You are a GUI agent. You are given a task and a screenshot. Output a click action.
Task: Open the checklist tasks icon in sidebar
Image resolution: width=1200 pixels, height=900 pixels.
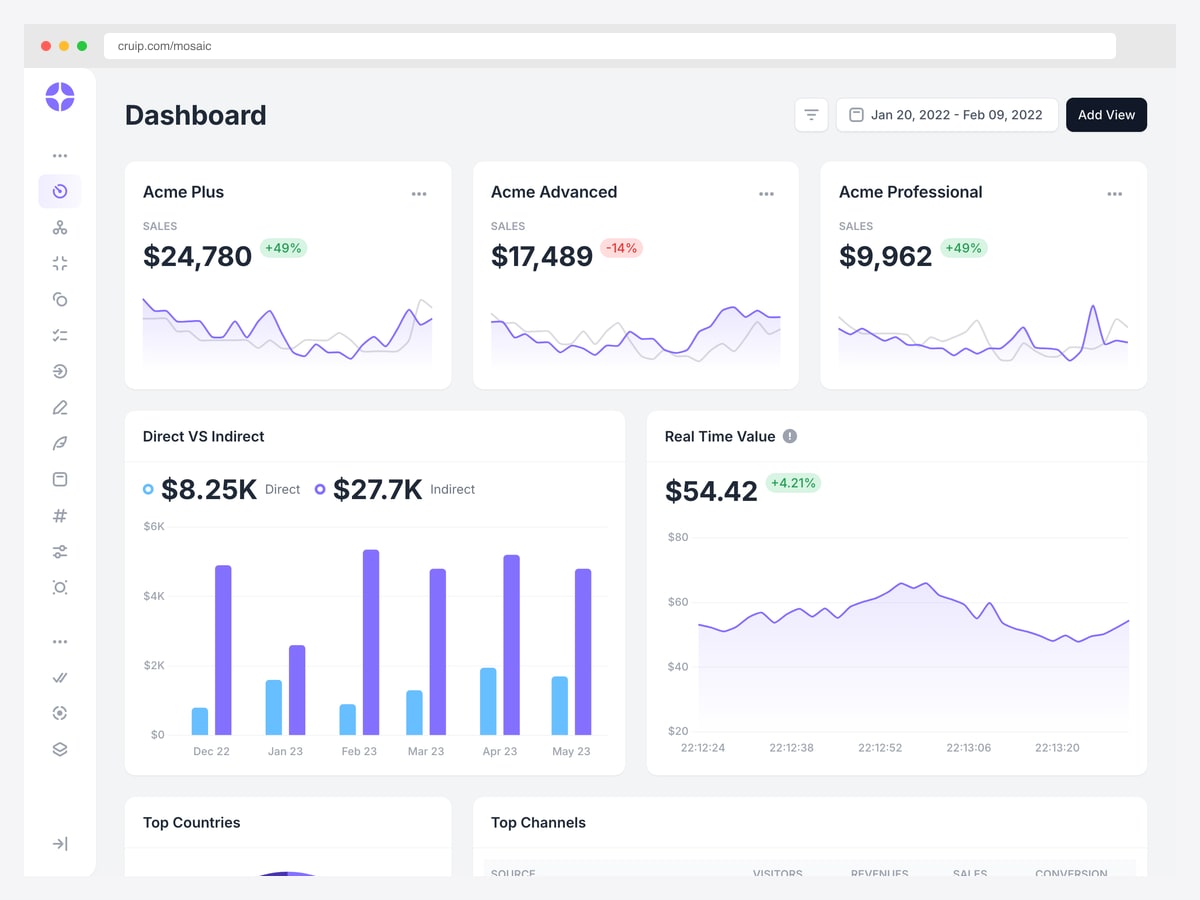[60, 336]
